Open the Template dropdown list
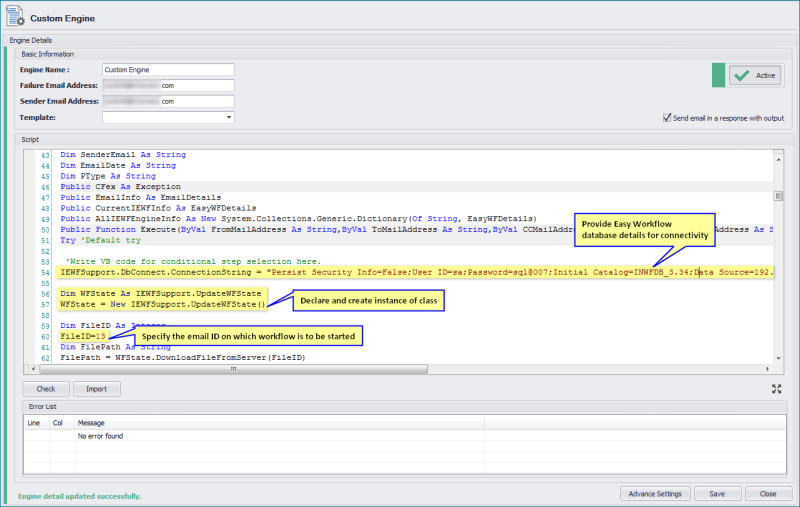800x507 pixels. pyautogui.click(x=229, y=117)
